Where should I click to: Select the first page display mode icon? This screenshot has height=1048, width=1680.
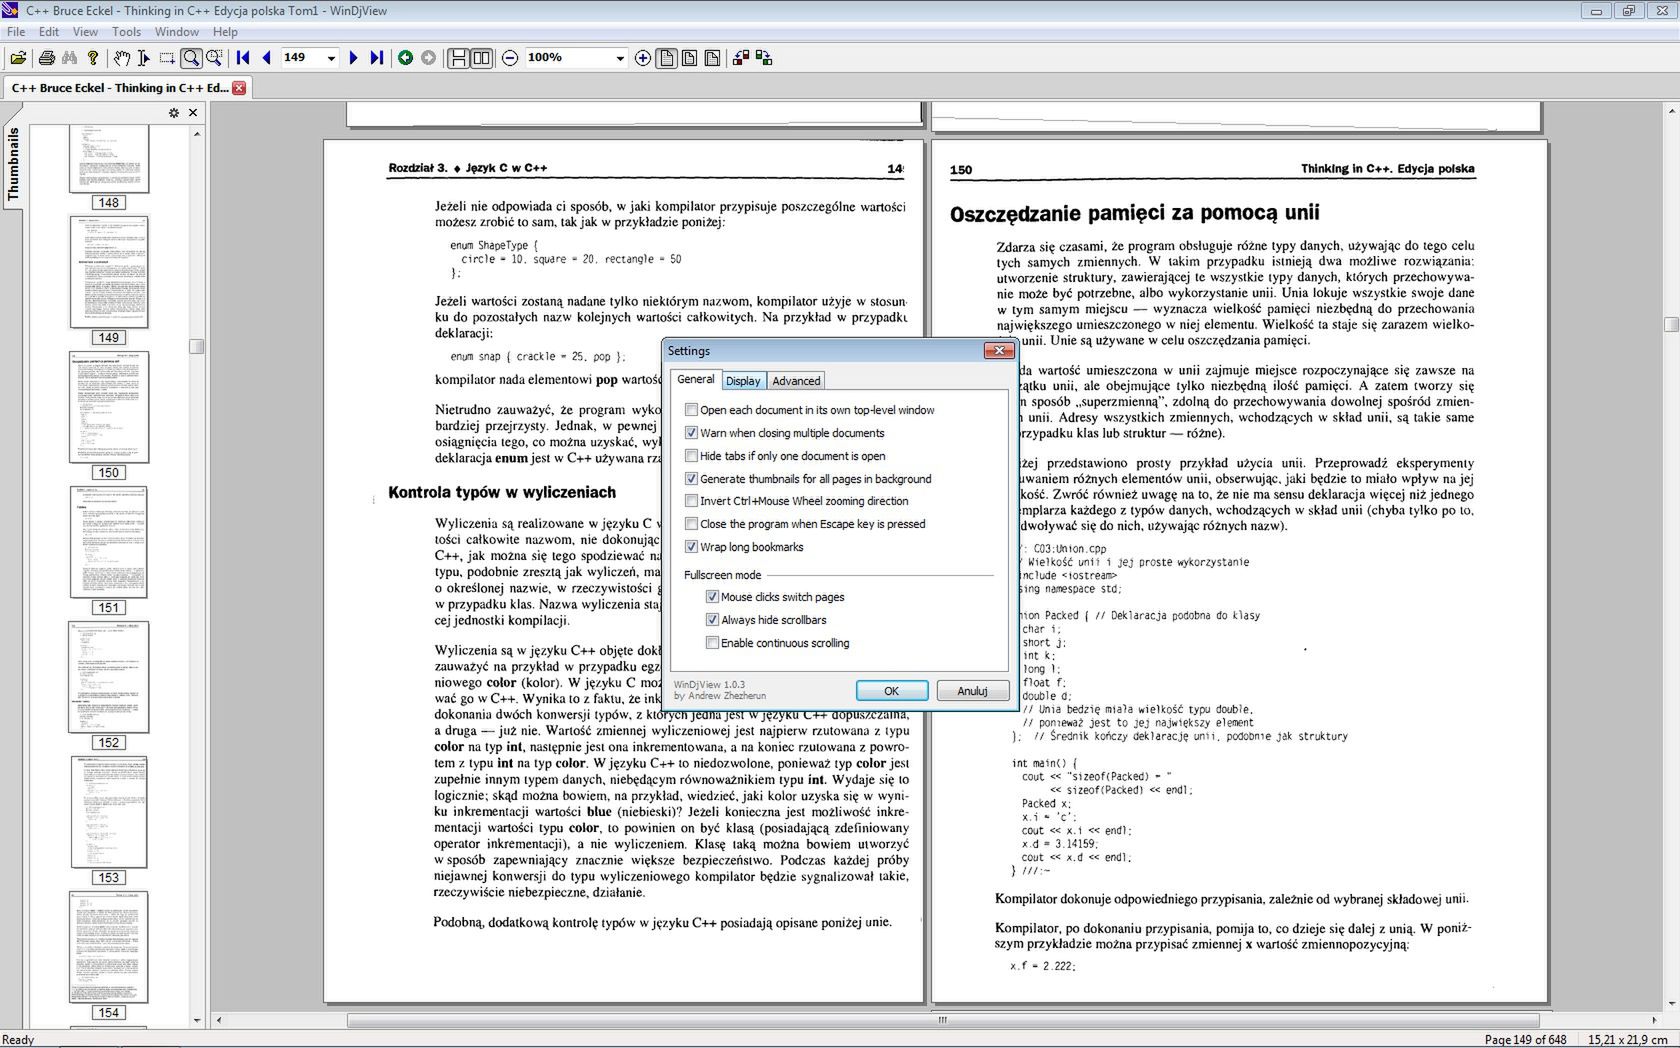(x=666, y=58)
